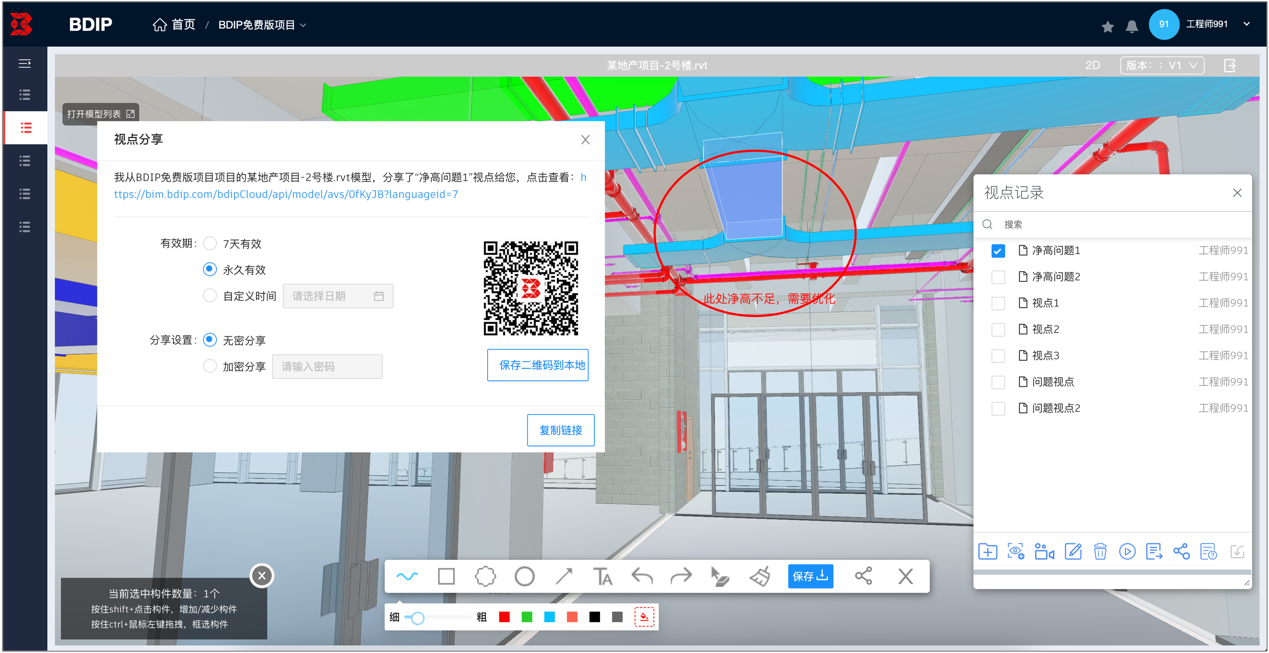This screenshot has height=653, width=1269.
Task: Close the 视点记录 panel
Action: tap(1237, 193)
